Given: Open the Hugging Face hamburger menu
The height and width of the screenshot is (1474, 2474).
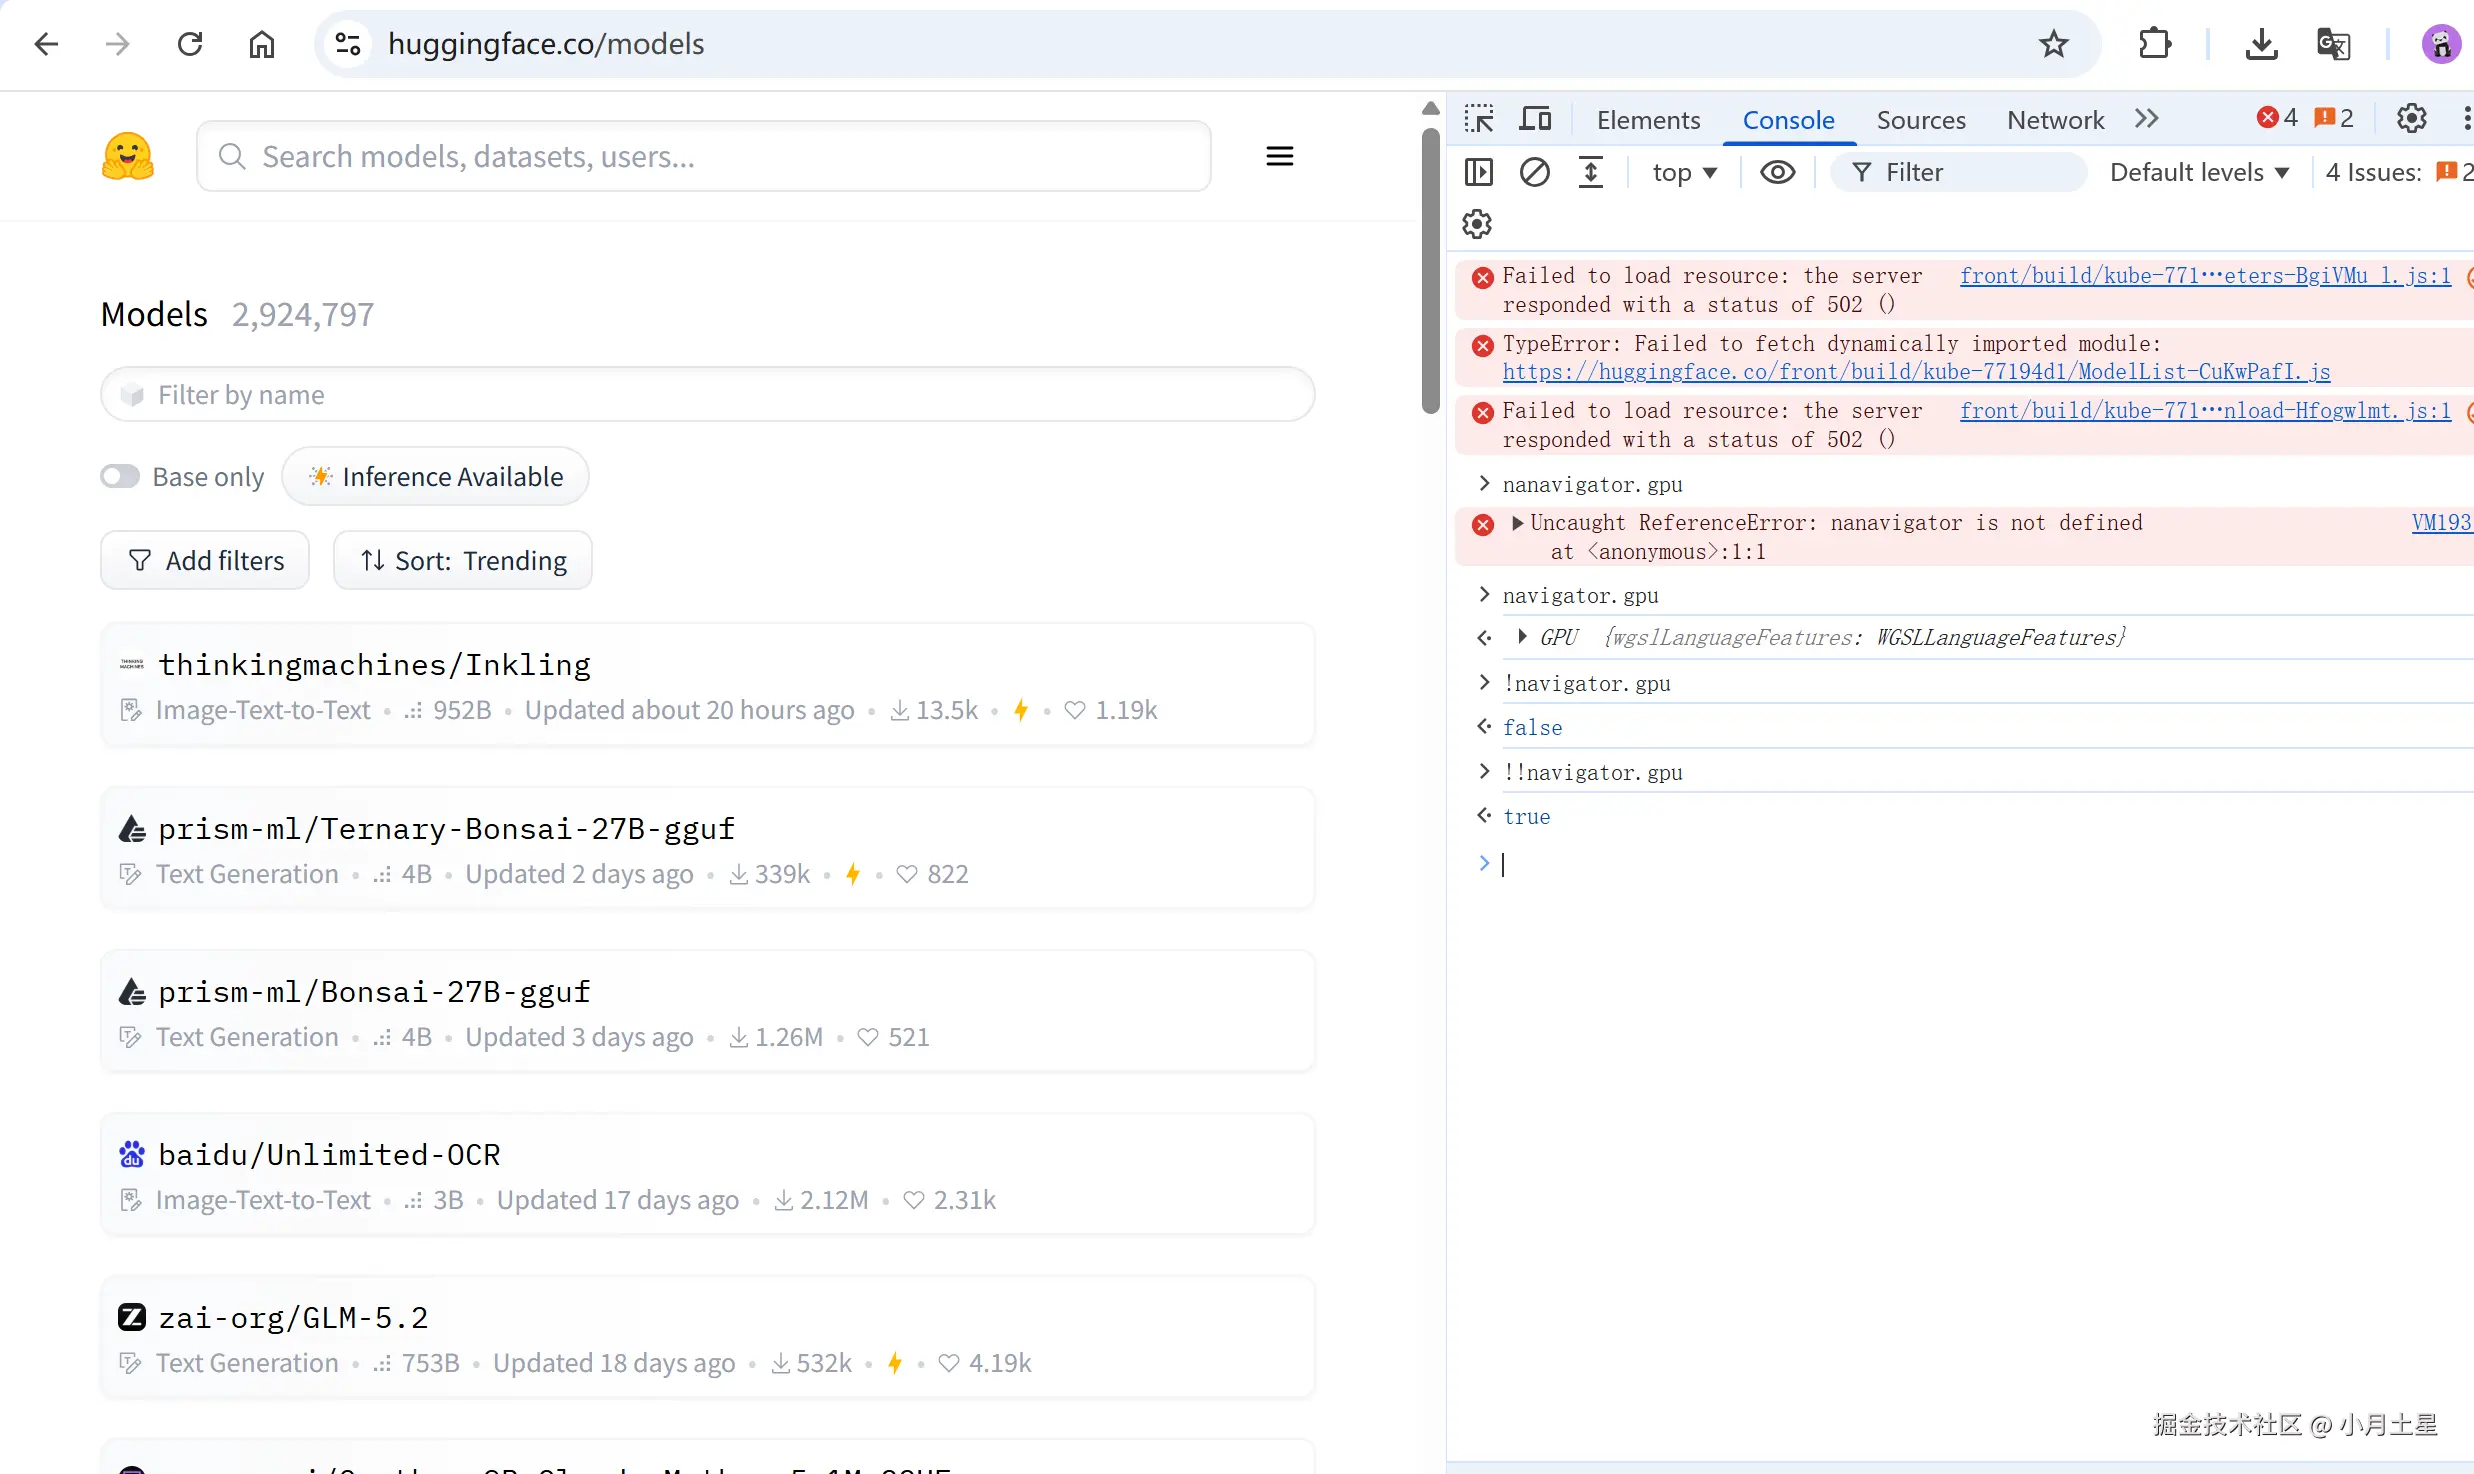Looking at the screenshot, I should point(1280,156).
